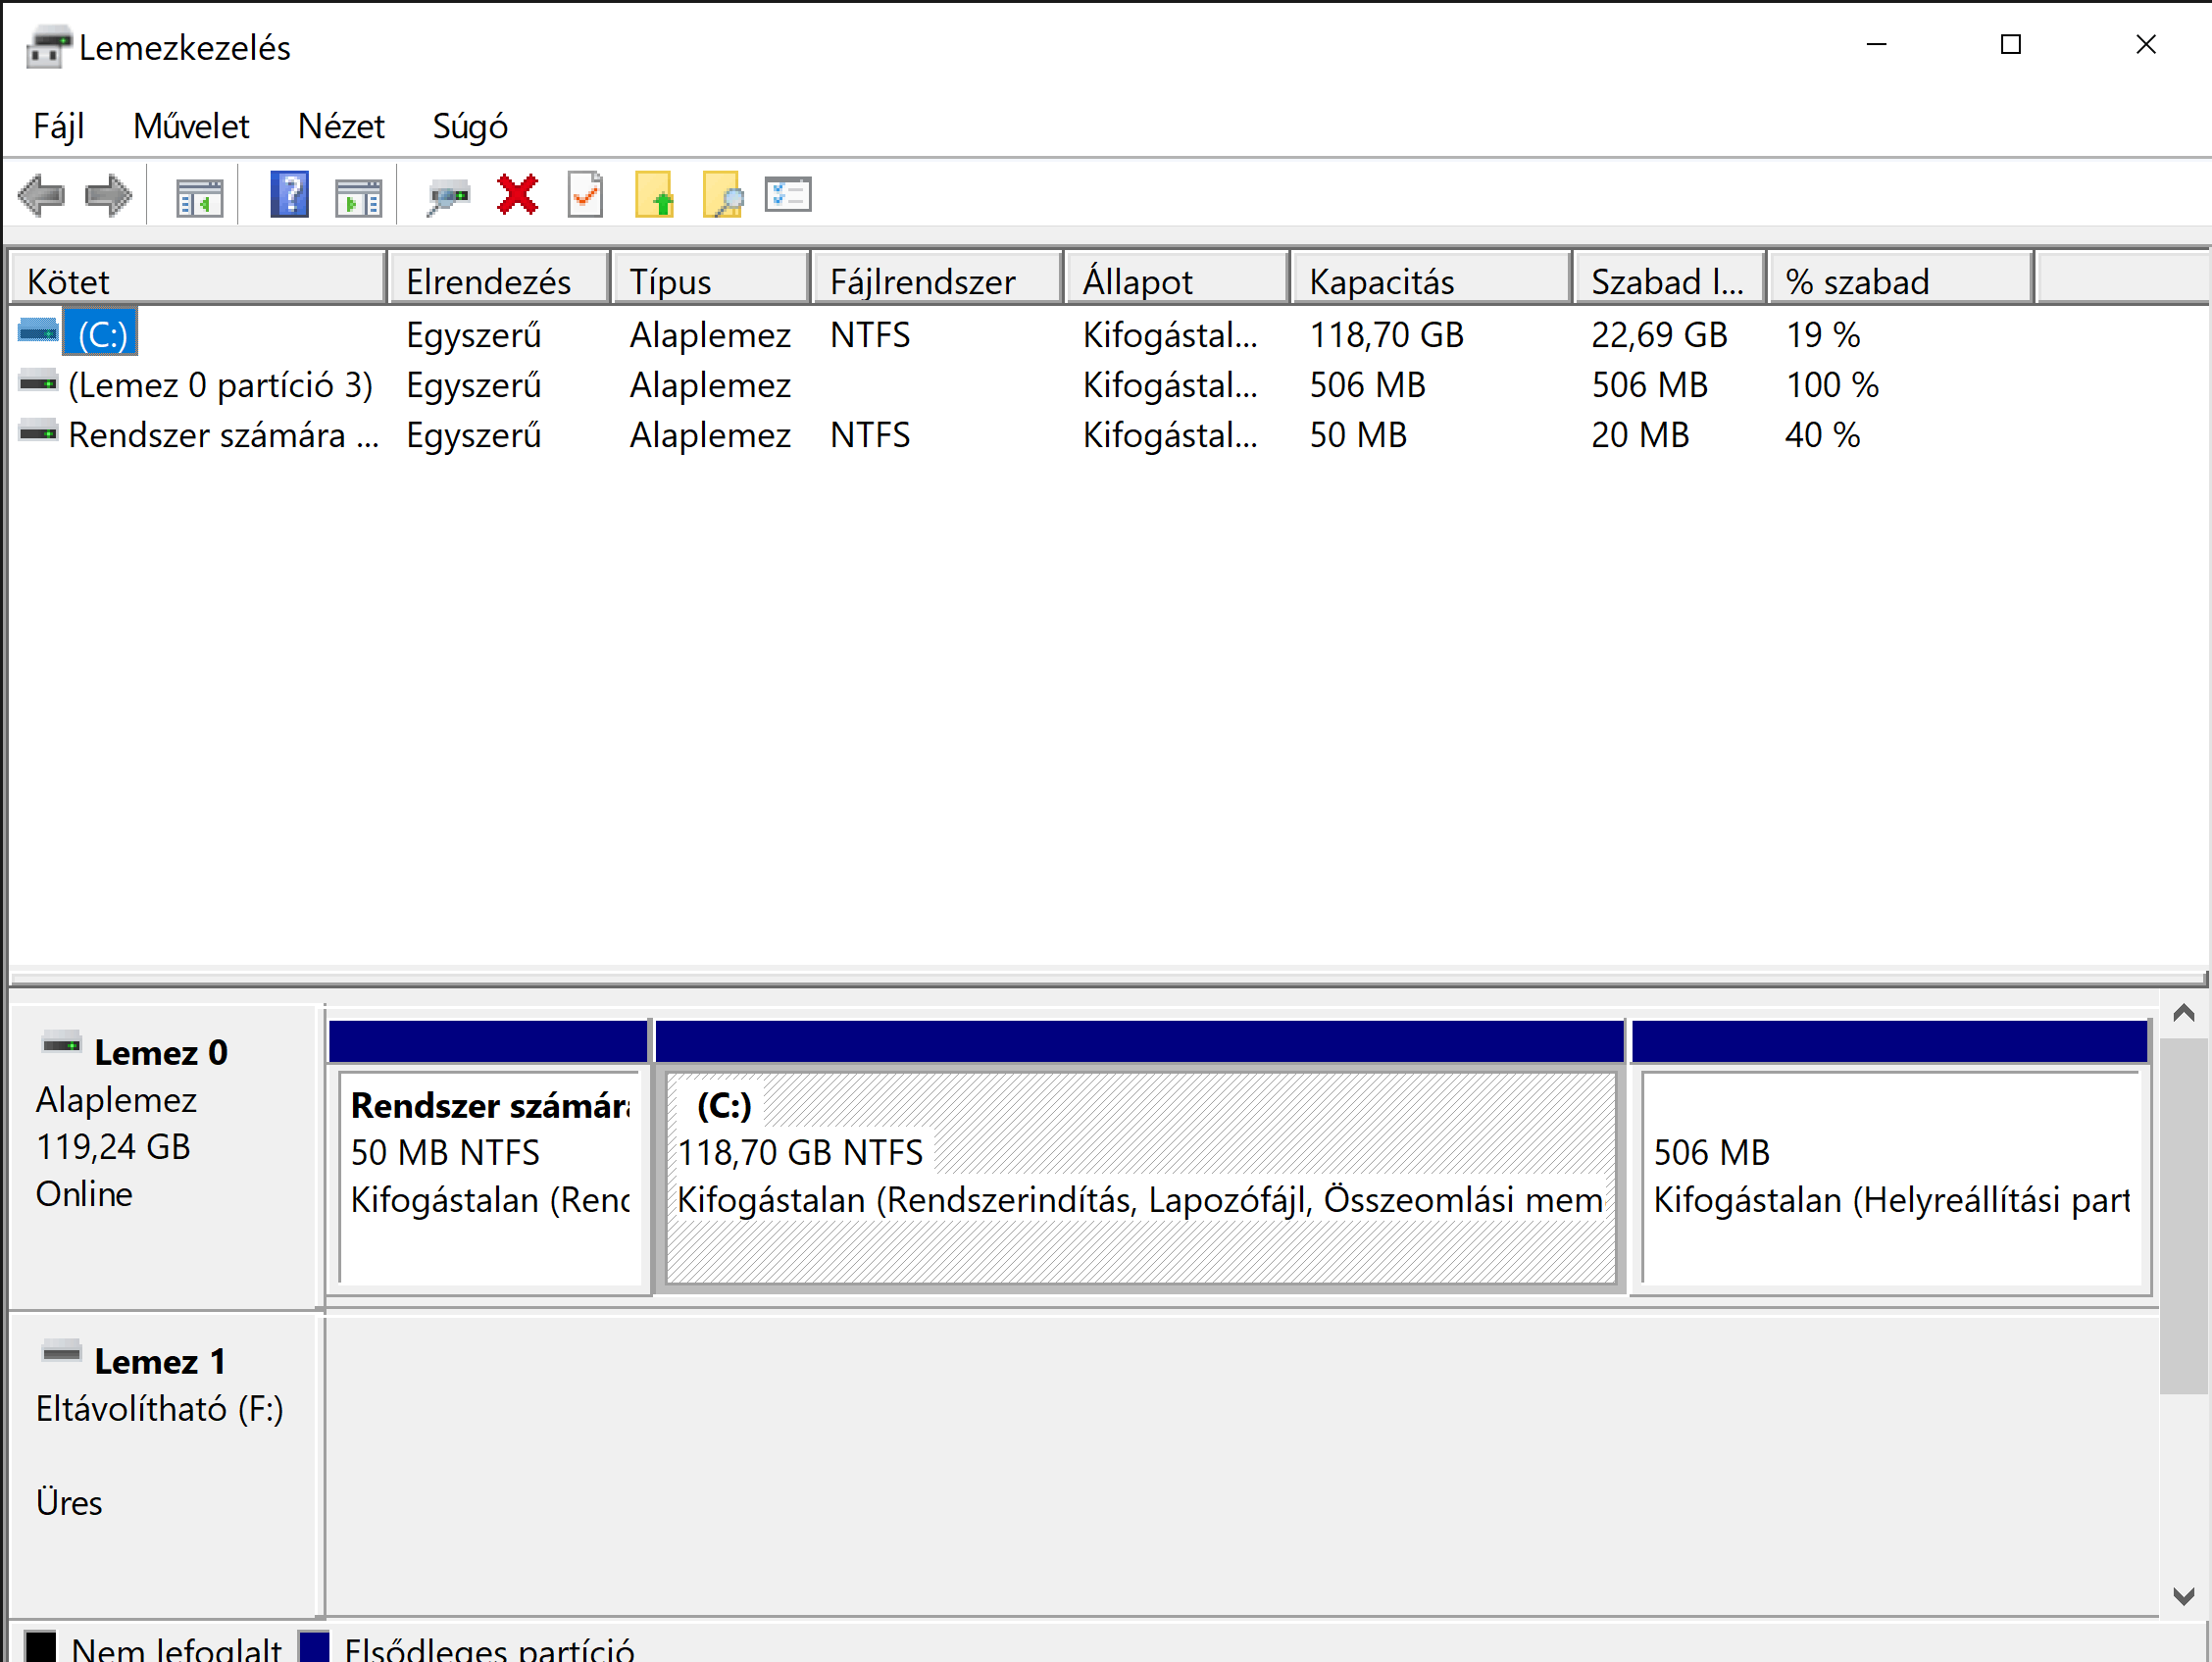2212x1662 pixels.
Task: Click scroll down arrow in disk pane
Action: pos(2183,1595)
